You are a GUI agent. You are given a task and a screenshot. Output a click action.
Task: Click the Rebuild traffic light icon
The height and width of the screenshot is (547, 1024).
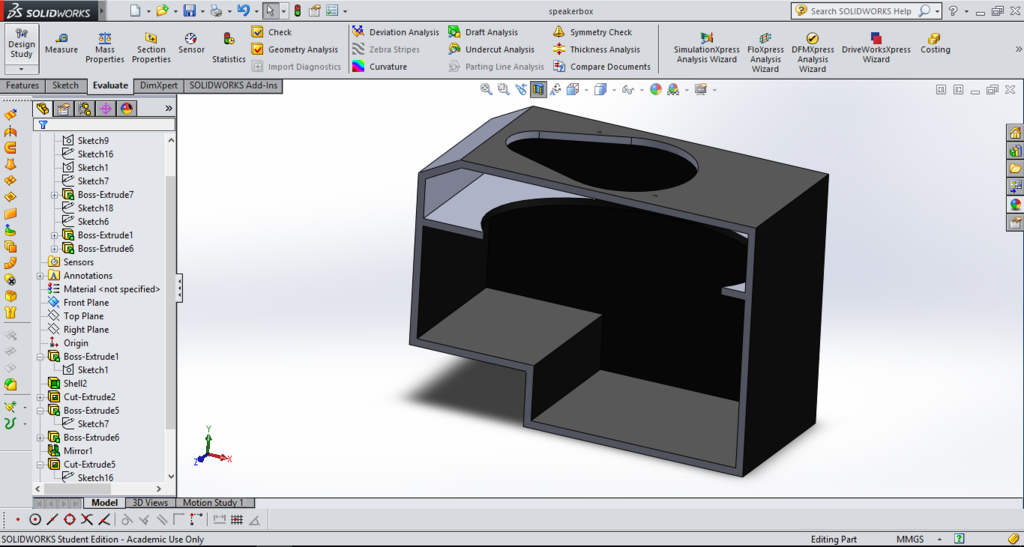[x=297, y=10]
